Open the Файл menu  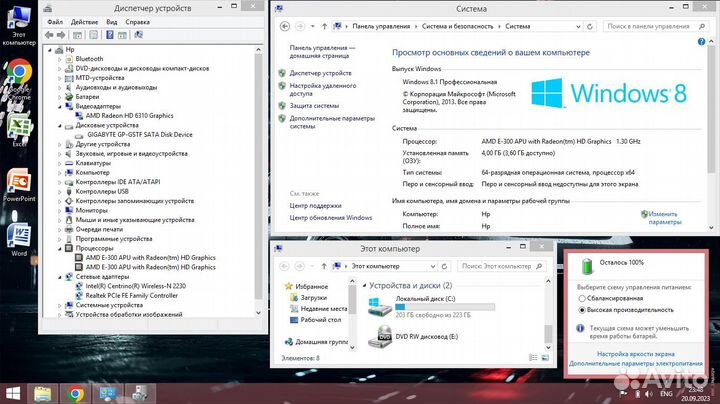pos(55,22)
